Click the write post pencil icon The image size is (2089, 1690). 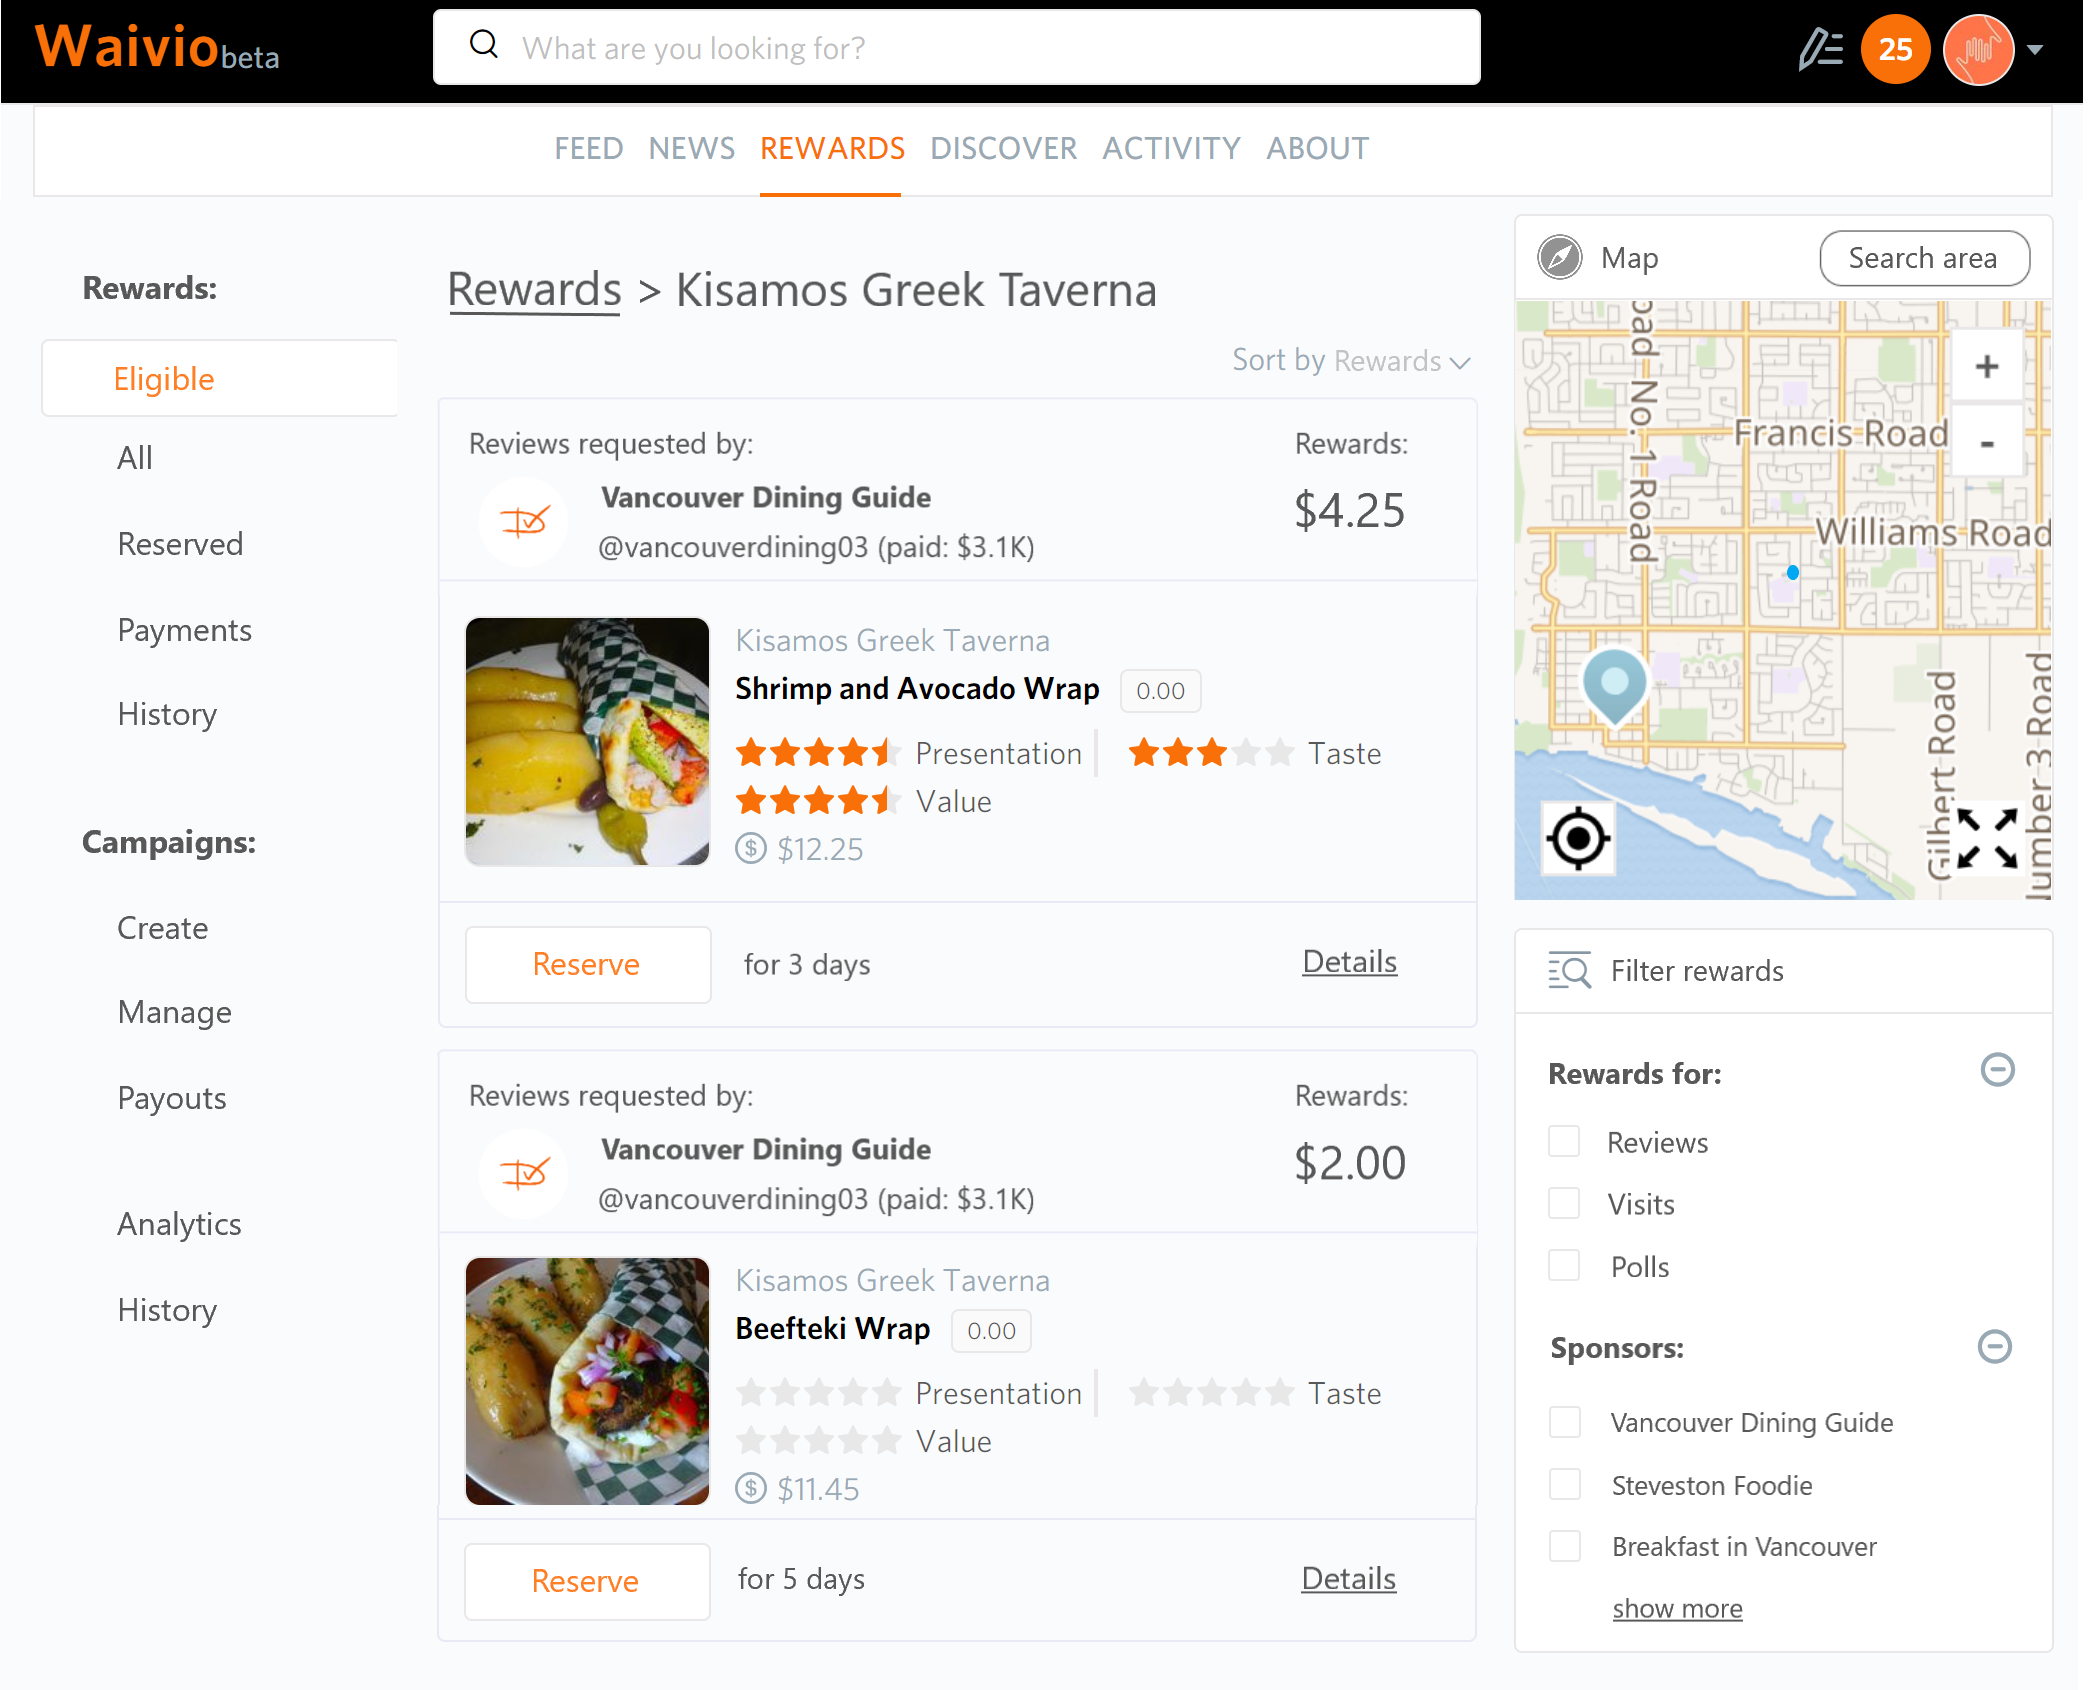pyautogui.click(x=1820, y=49)
